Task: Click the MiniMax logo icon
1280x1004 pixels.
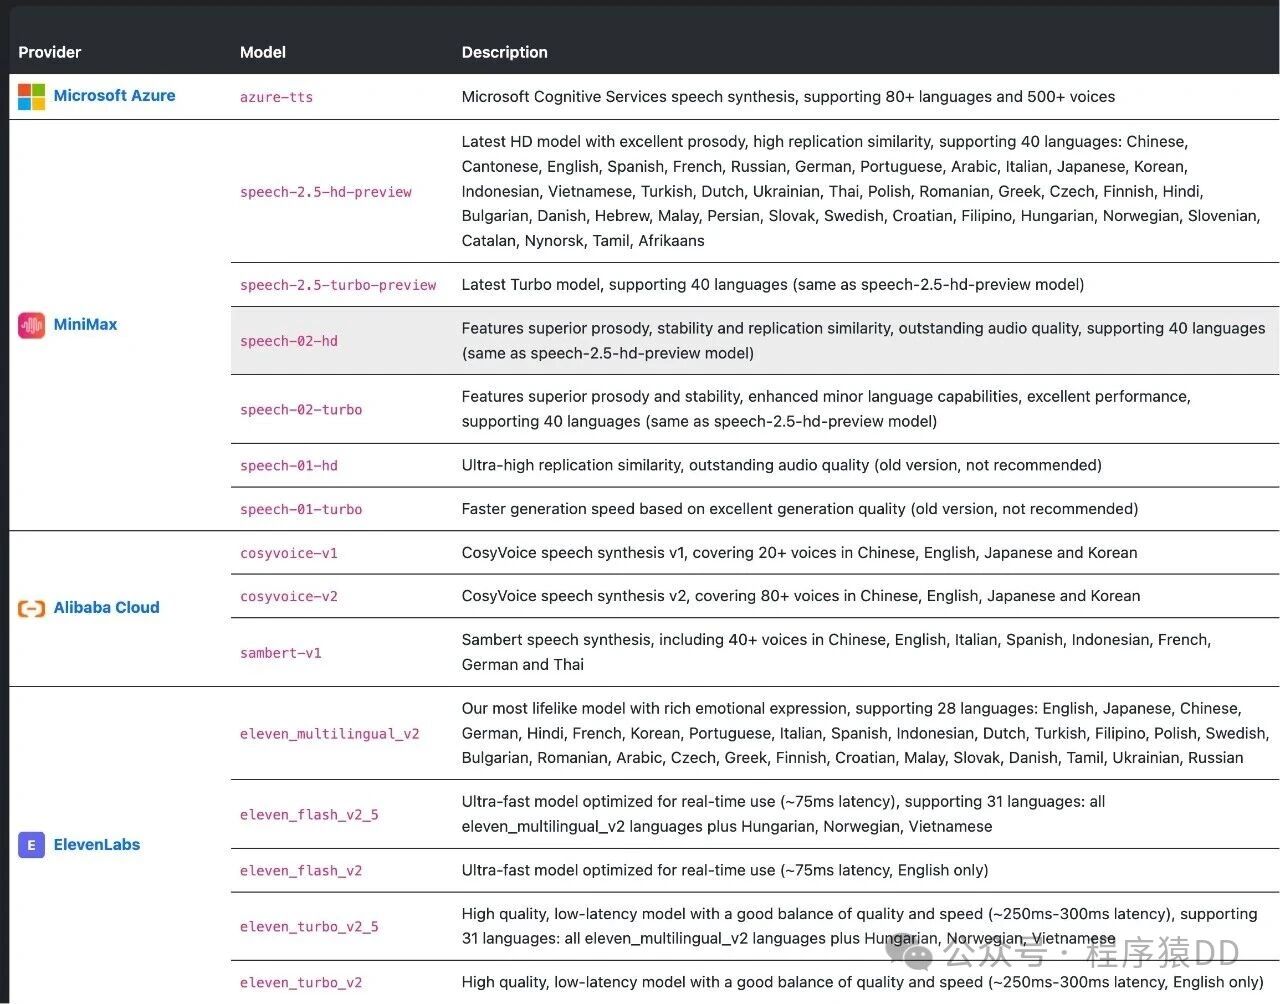Action: tap(32, 325)
